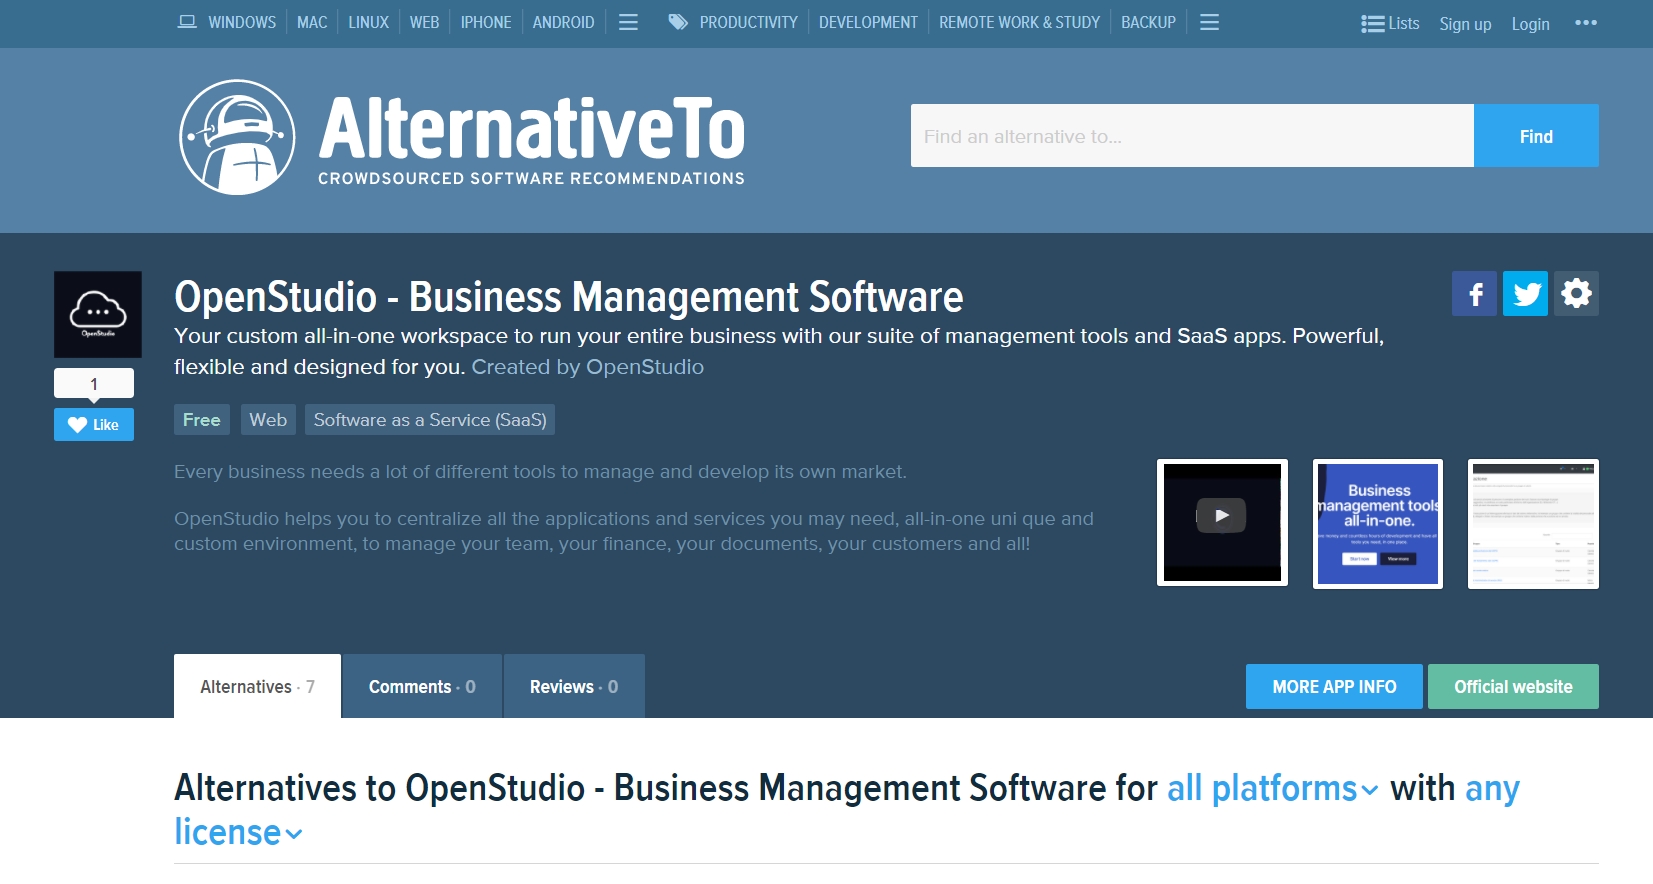
Task: Open the three-dots more menu
Action: click(1586, 23)
